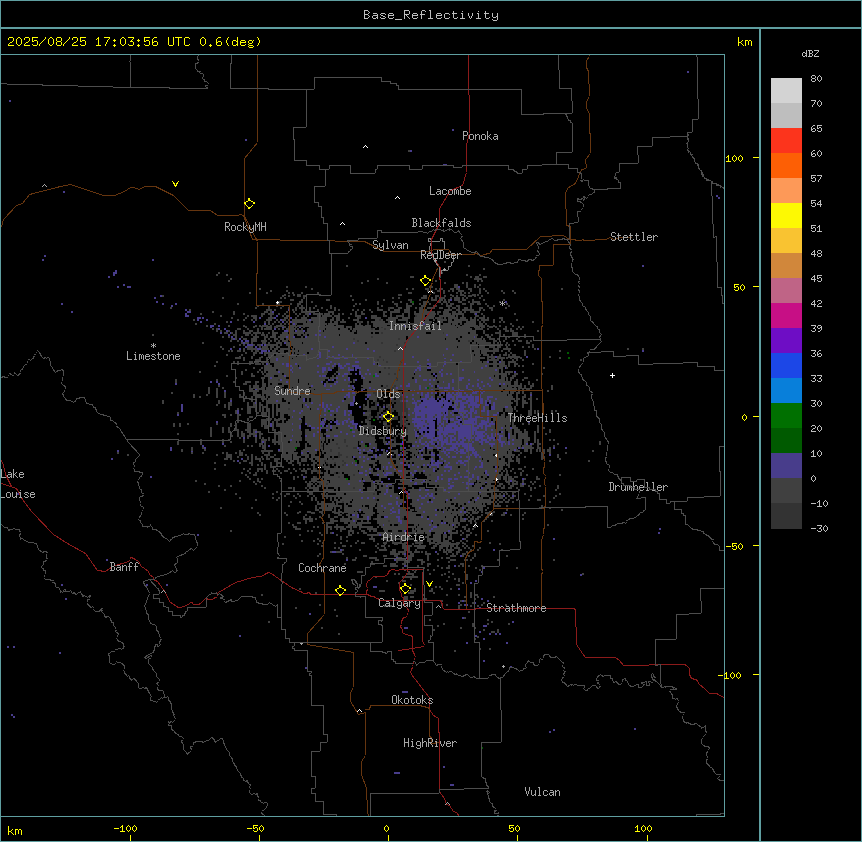Click the yellow diamond marker beside RockyMH

250,204
